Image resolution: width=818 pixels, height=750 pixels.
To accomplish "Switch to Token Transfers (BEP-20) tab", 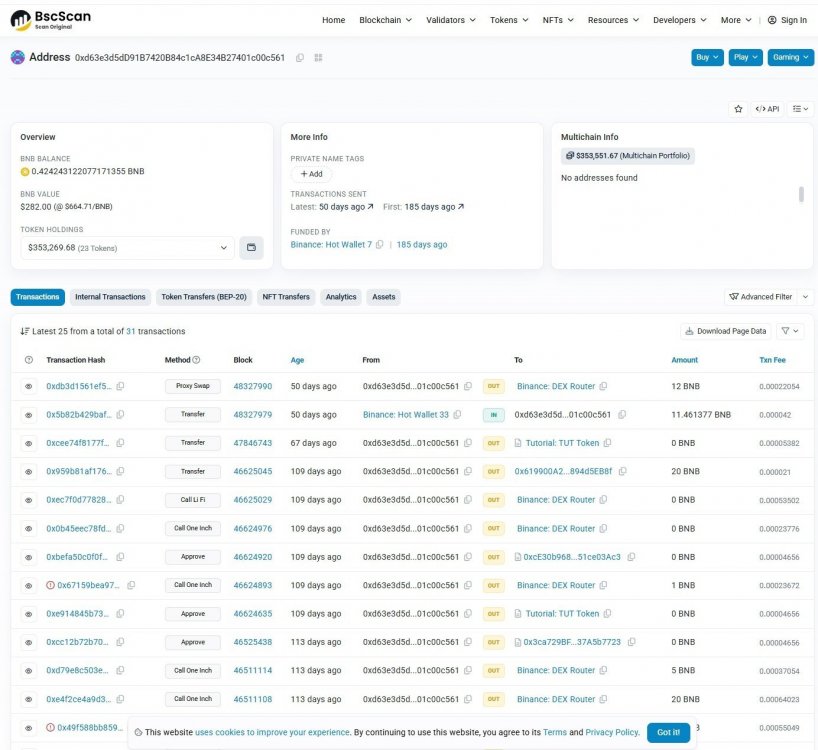I will tap(203, 297).
